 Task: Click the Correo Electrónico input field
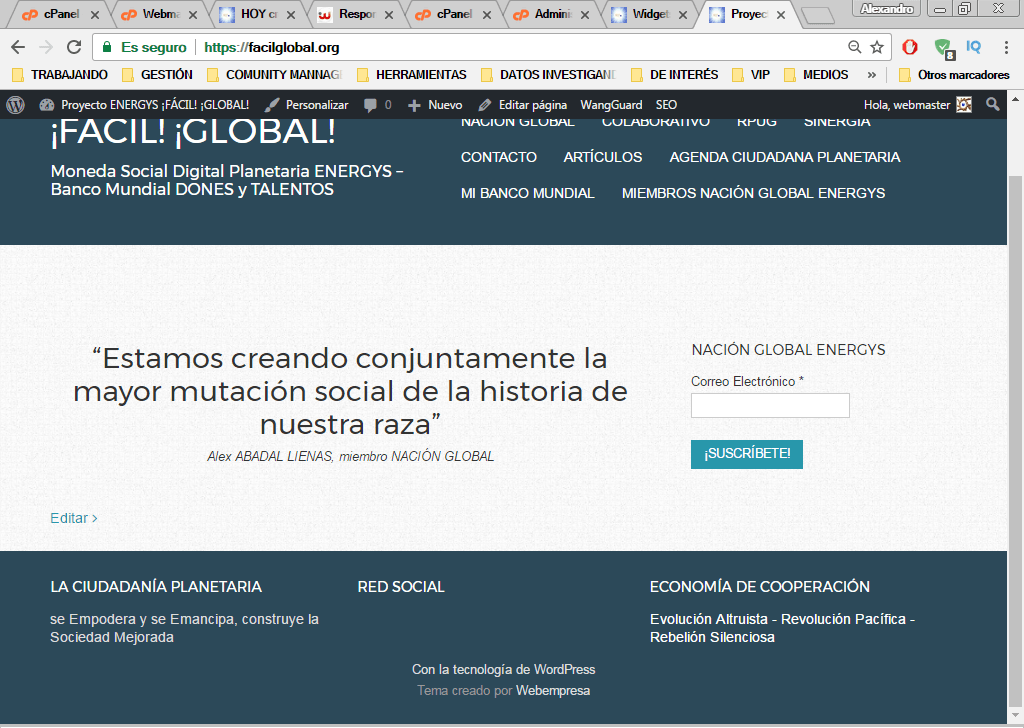771,405
